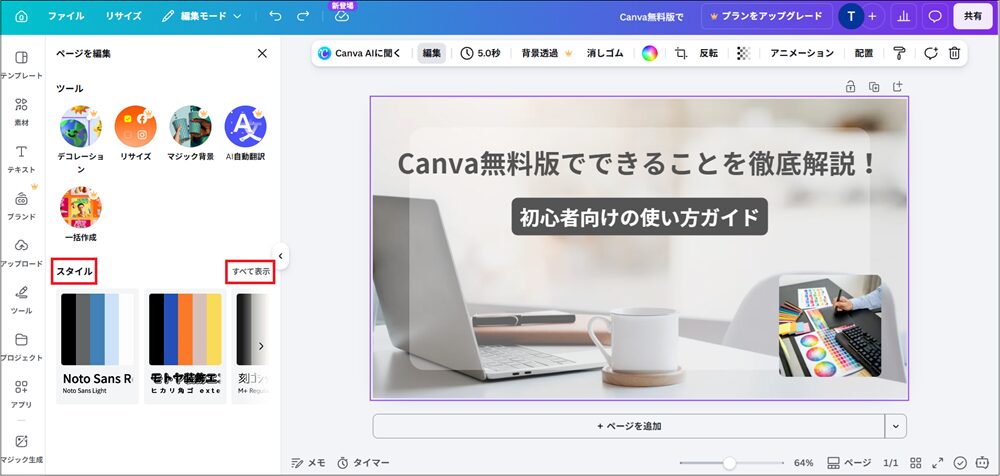Image resolution: width=1000 pixels, height=476 pixels.
Task: Expand the 編集モード dropdown
Action: coord(202,17)
